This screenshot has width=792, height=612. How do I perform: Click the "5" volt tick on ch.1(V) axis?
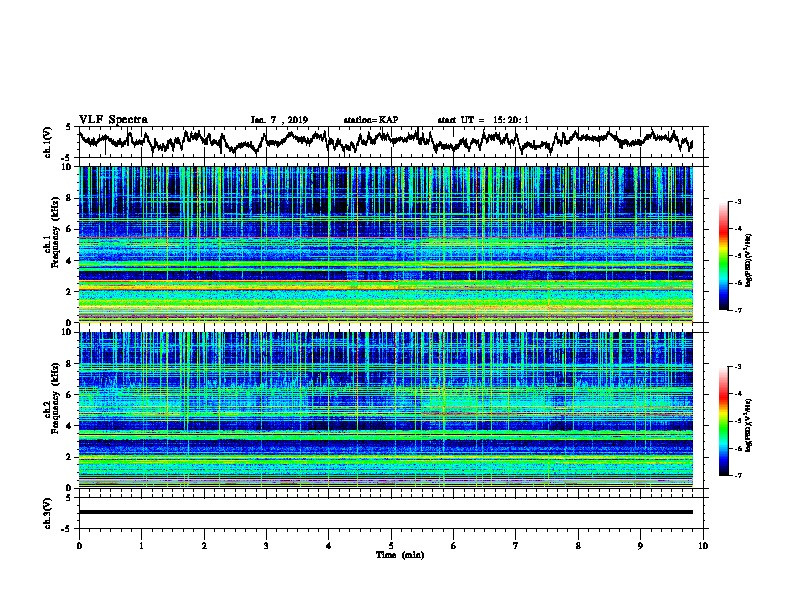(x=69, y=127)
